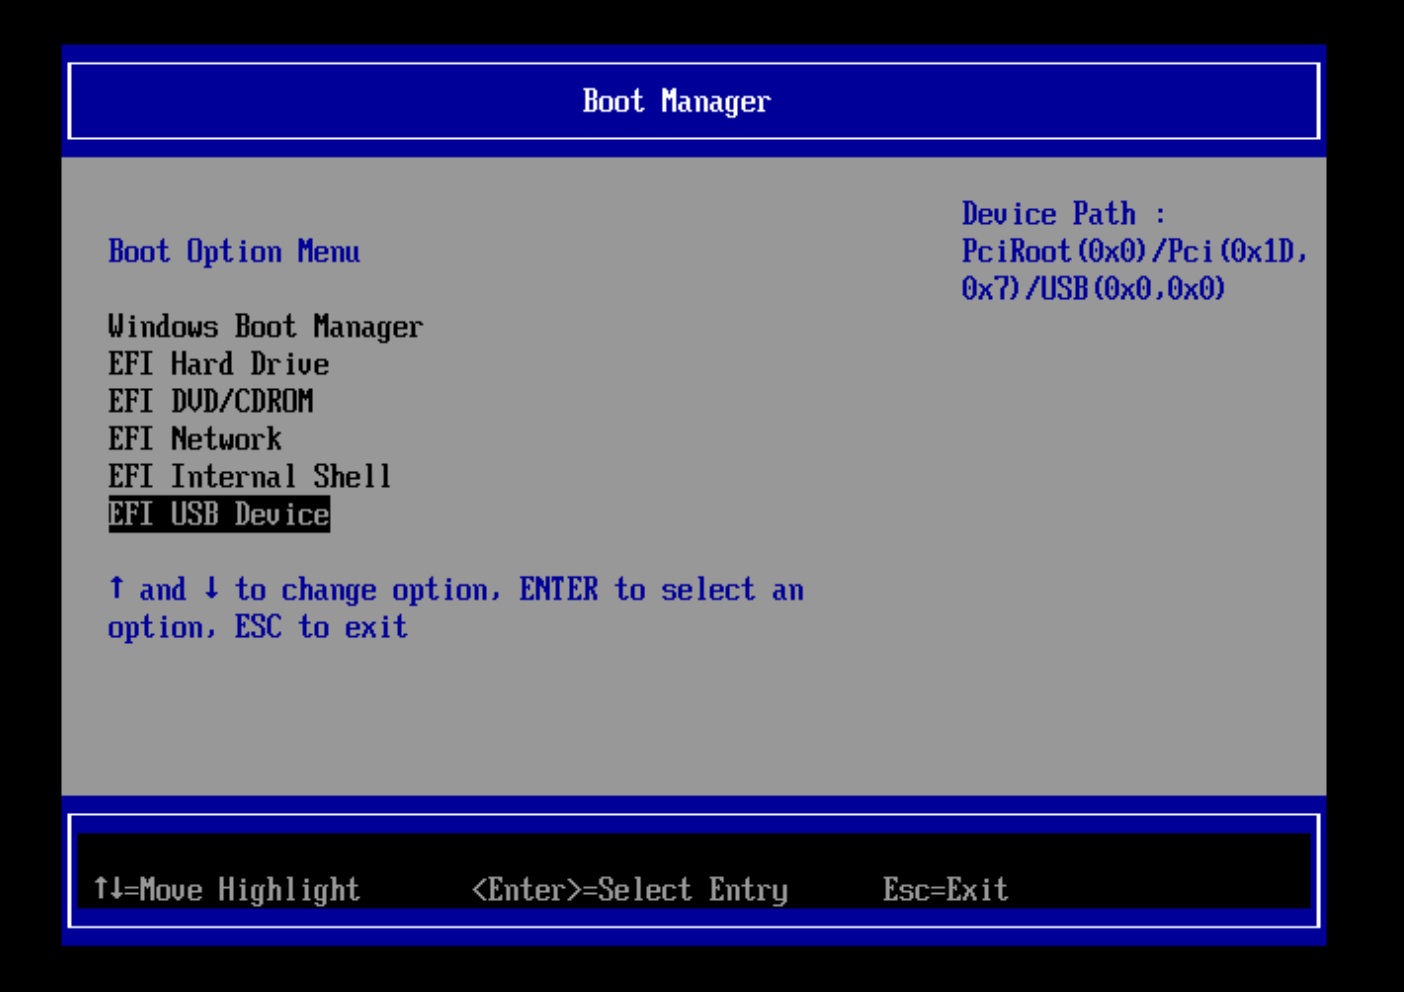The image size is (1404, 992).
Task: Click the Boot Manager title bar
Action: (x=677, y=101)
